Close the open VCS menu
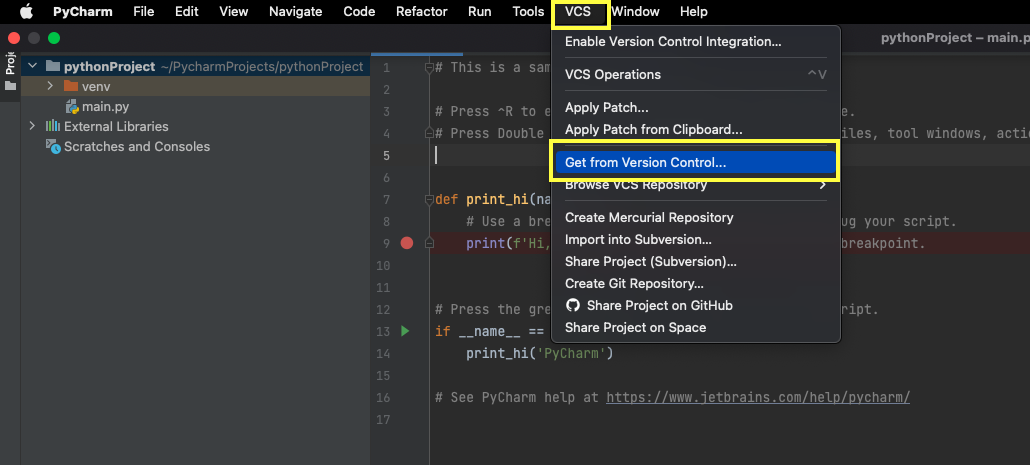This screenshot has width=1030, height=465. point(578,11)
